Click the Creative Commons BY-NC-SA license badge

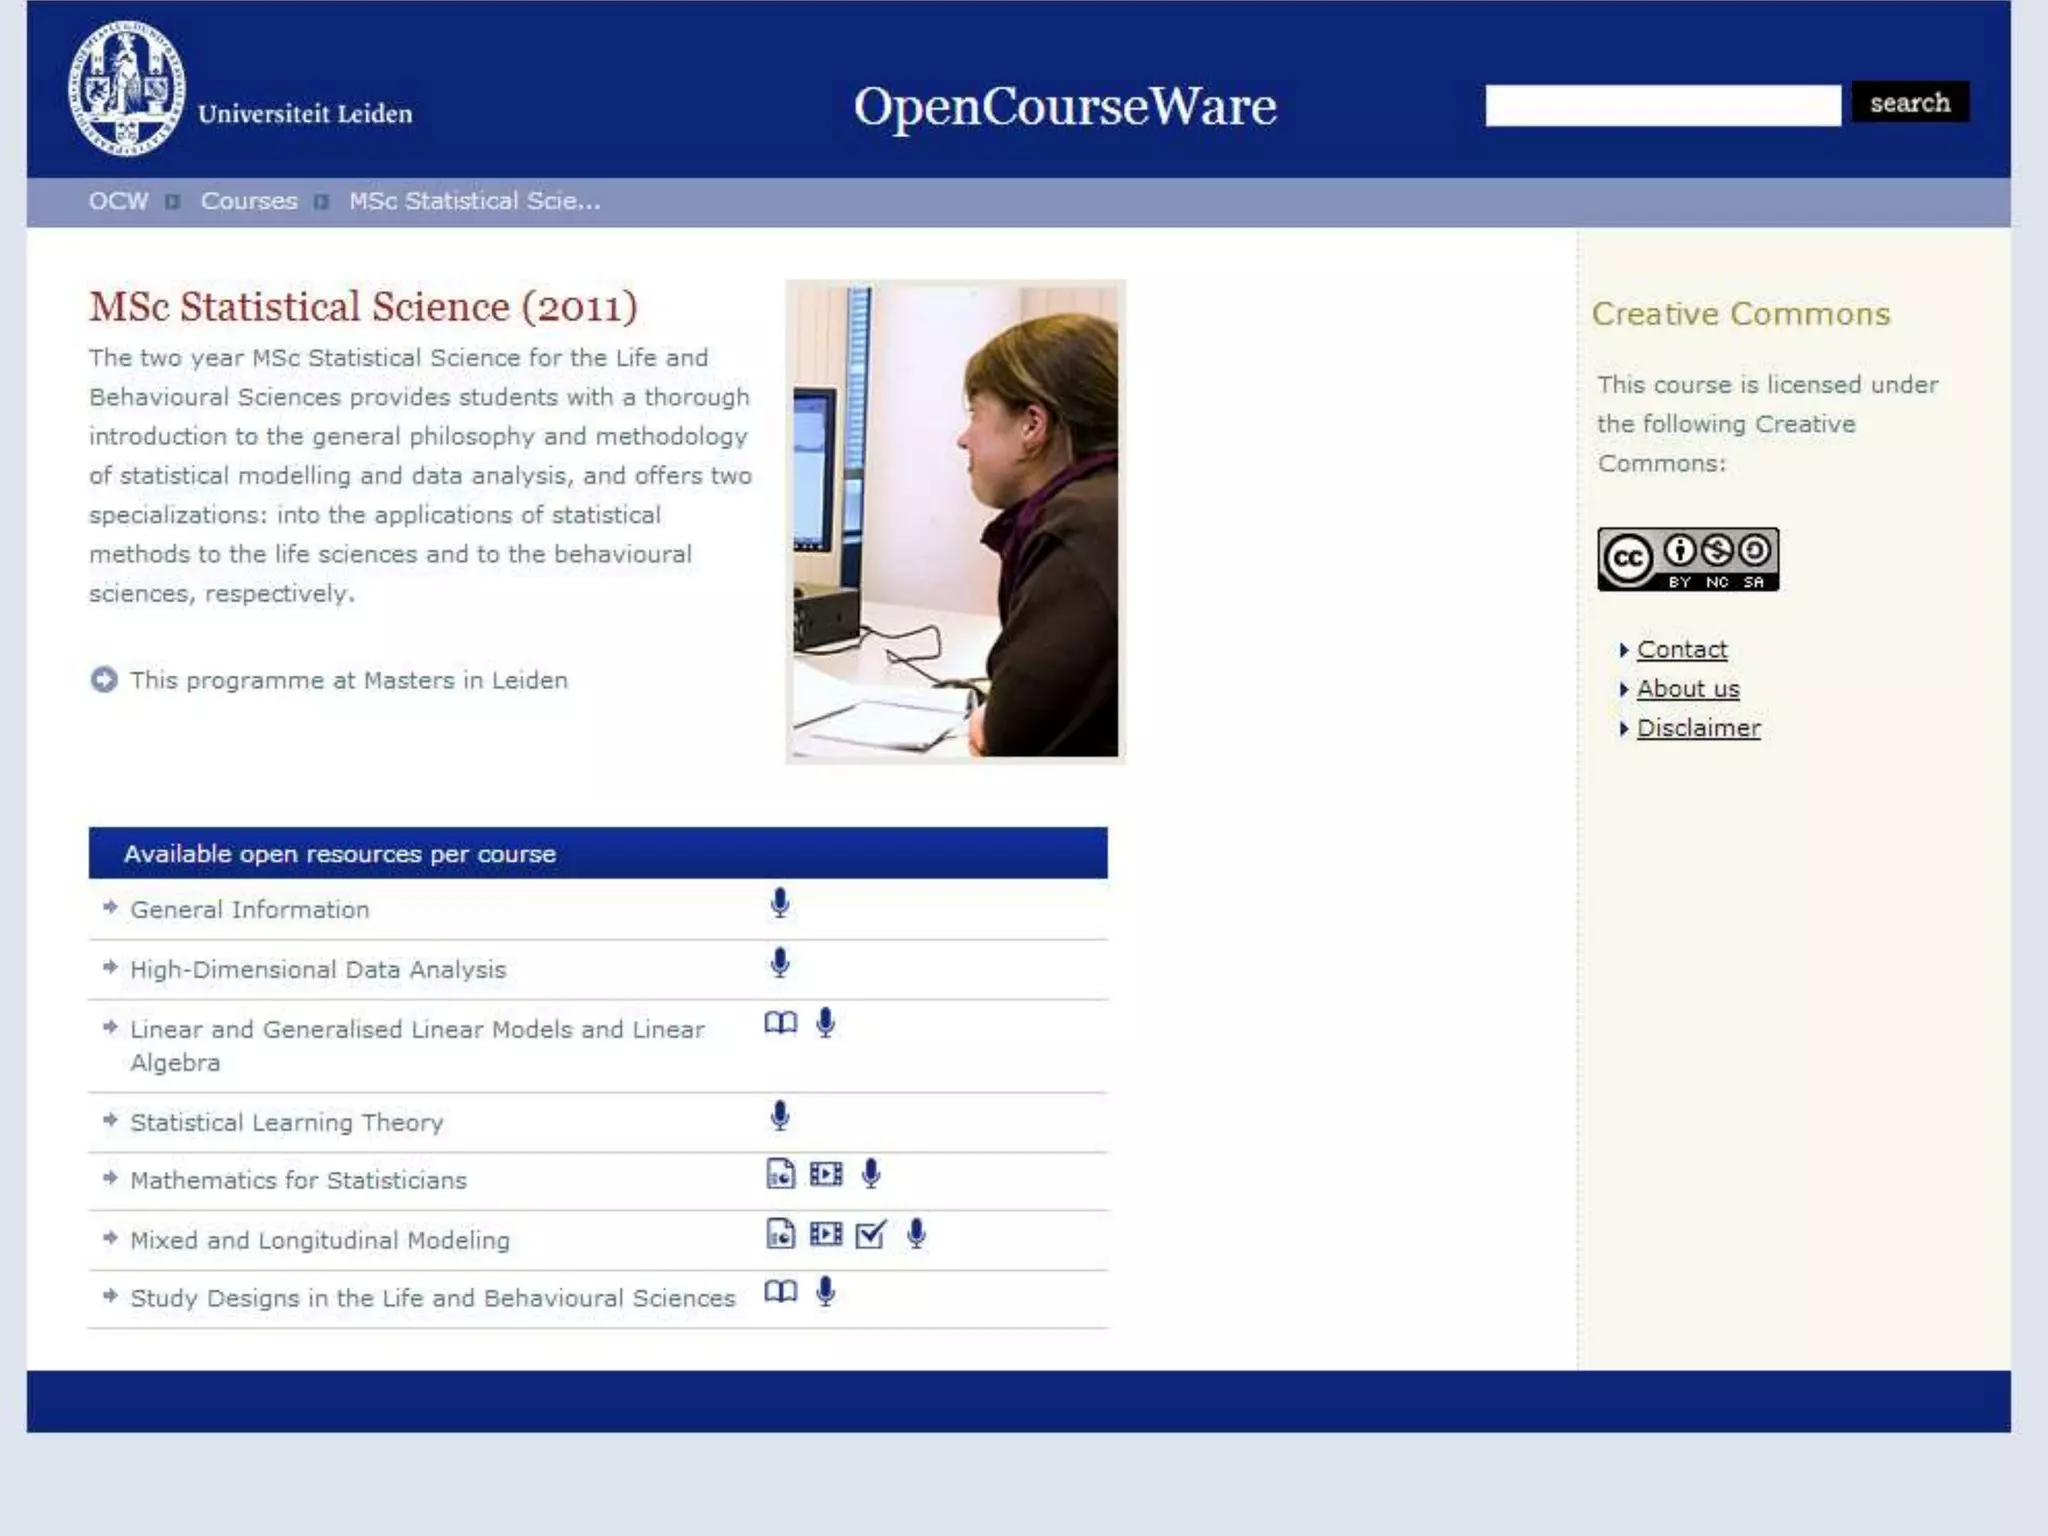pyautogui.click(x=1687, y=559)
